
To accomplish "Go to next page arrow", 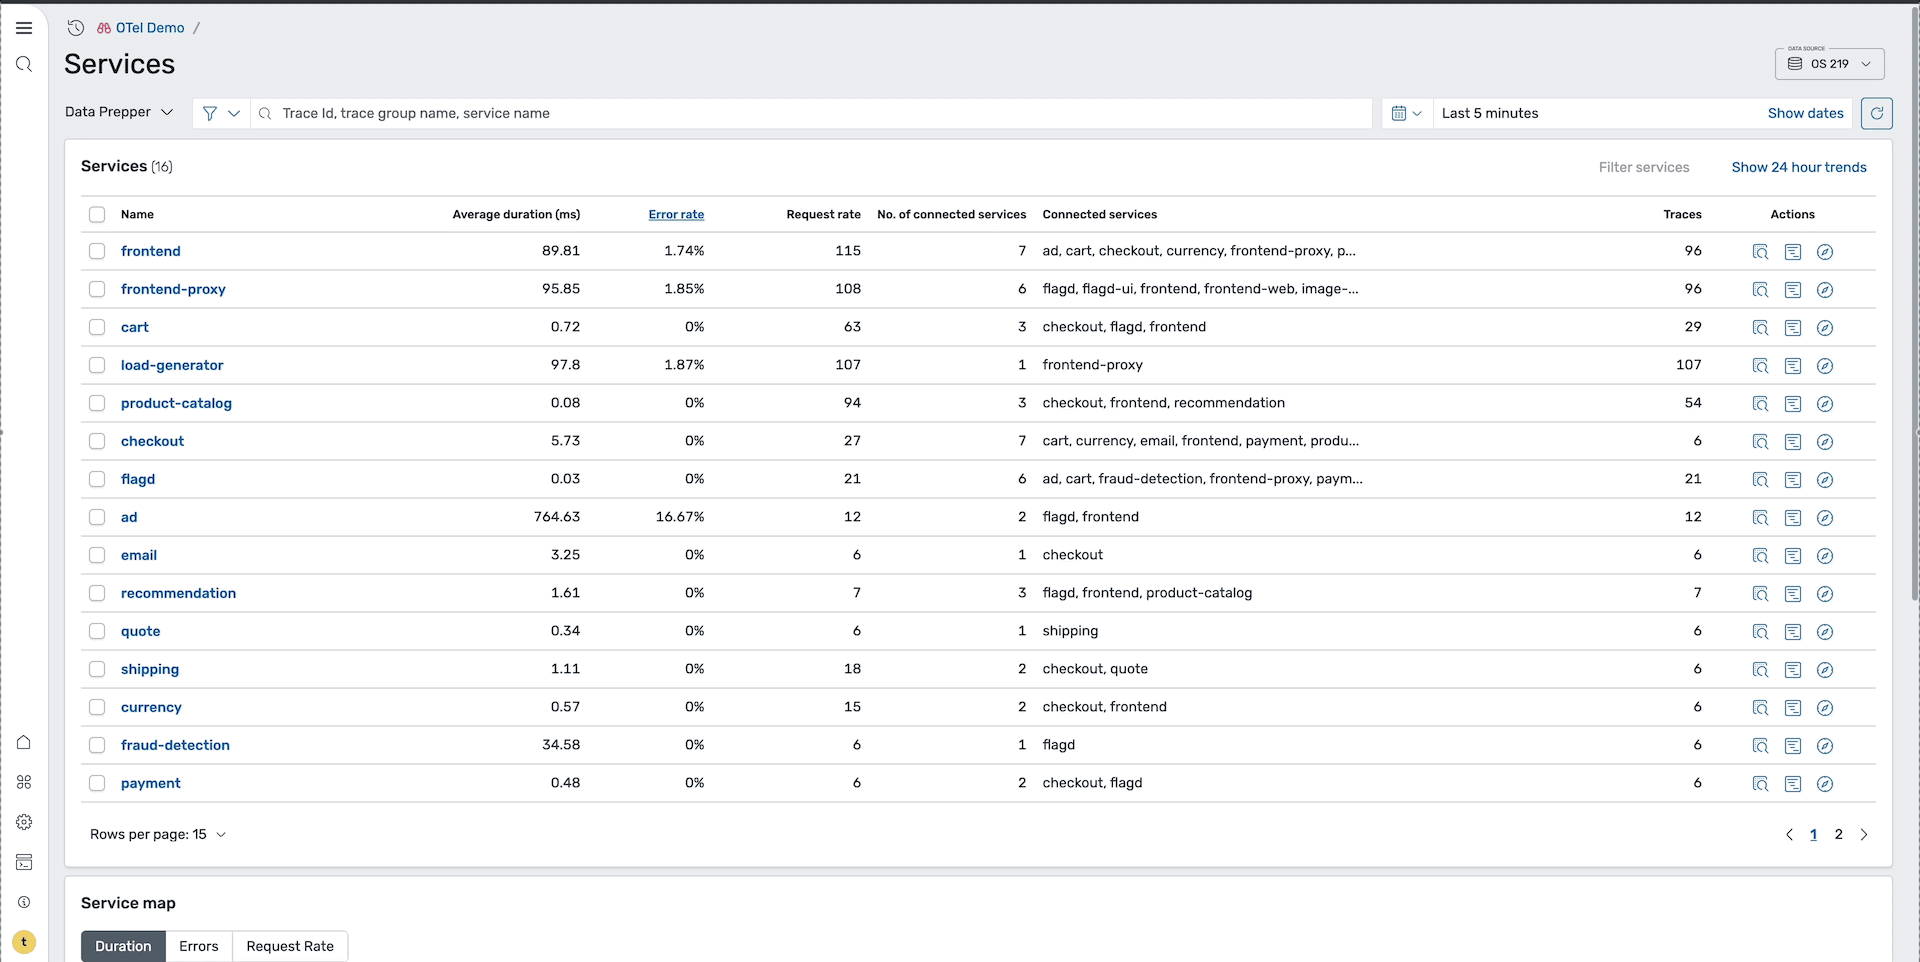I will (1864, 834).
